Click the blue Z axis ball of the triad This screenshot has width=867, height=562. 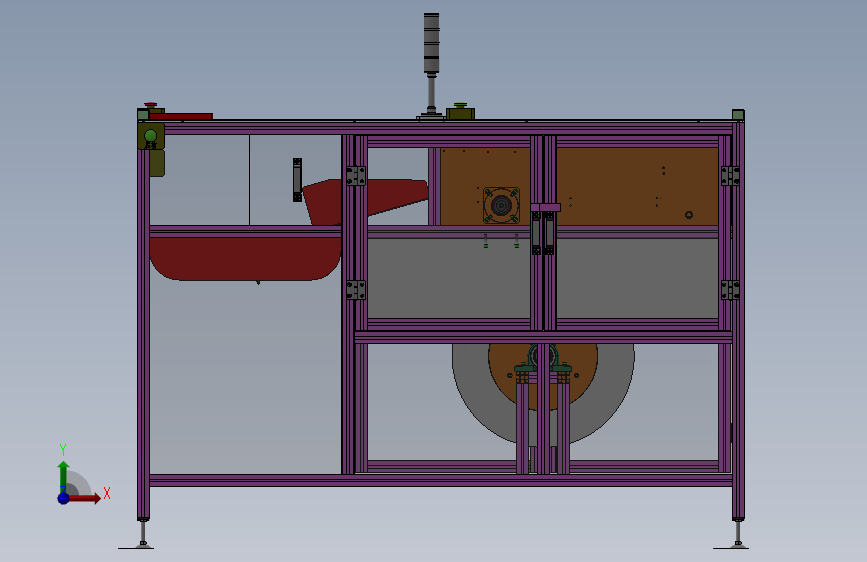pos(64,498)
